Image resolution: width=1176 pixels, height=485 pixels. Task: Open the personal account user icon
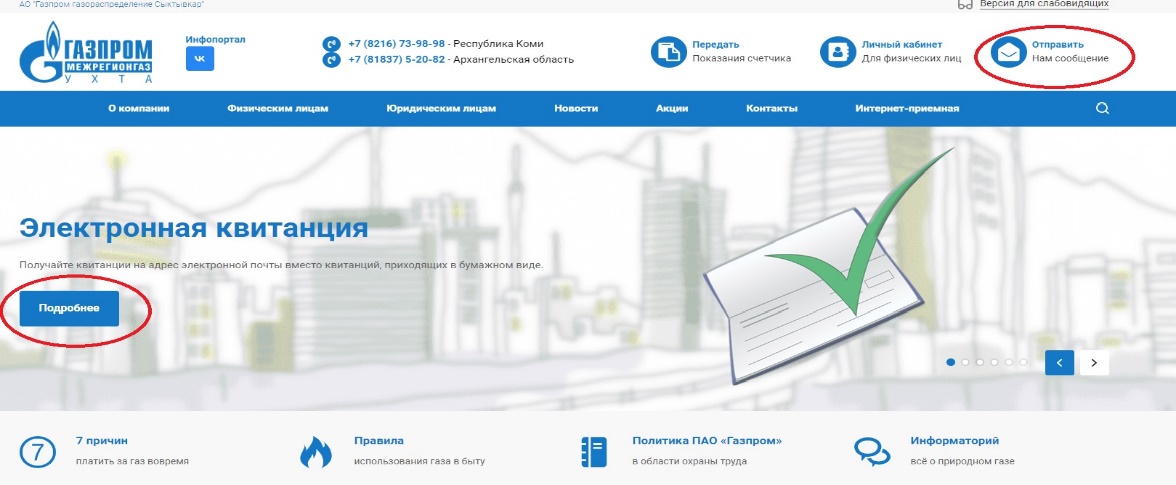[835, 52]
